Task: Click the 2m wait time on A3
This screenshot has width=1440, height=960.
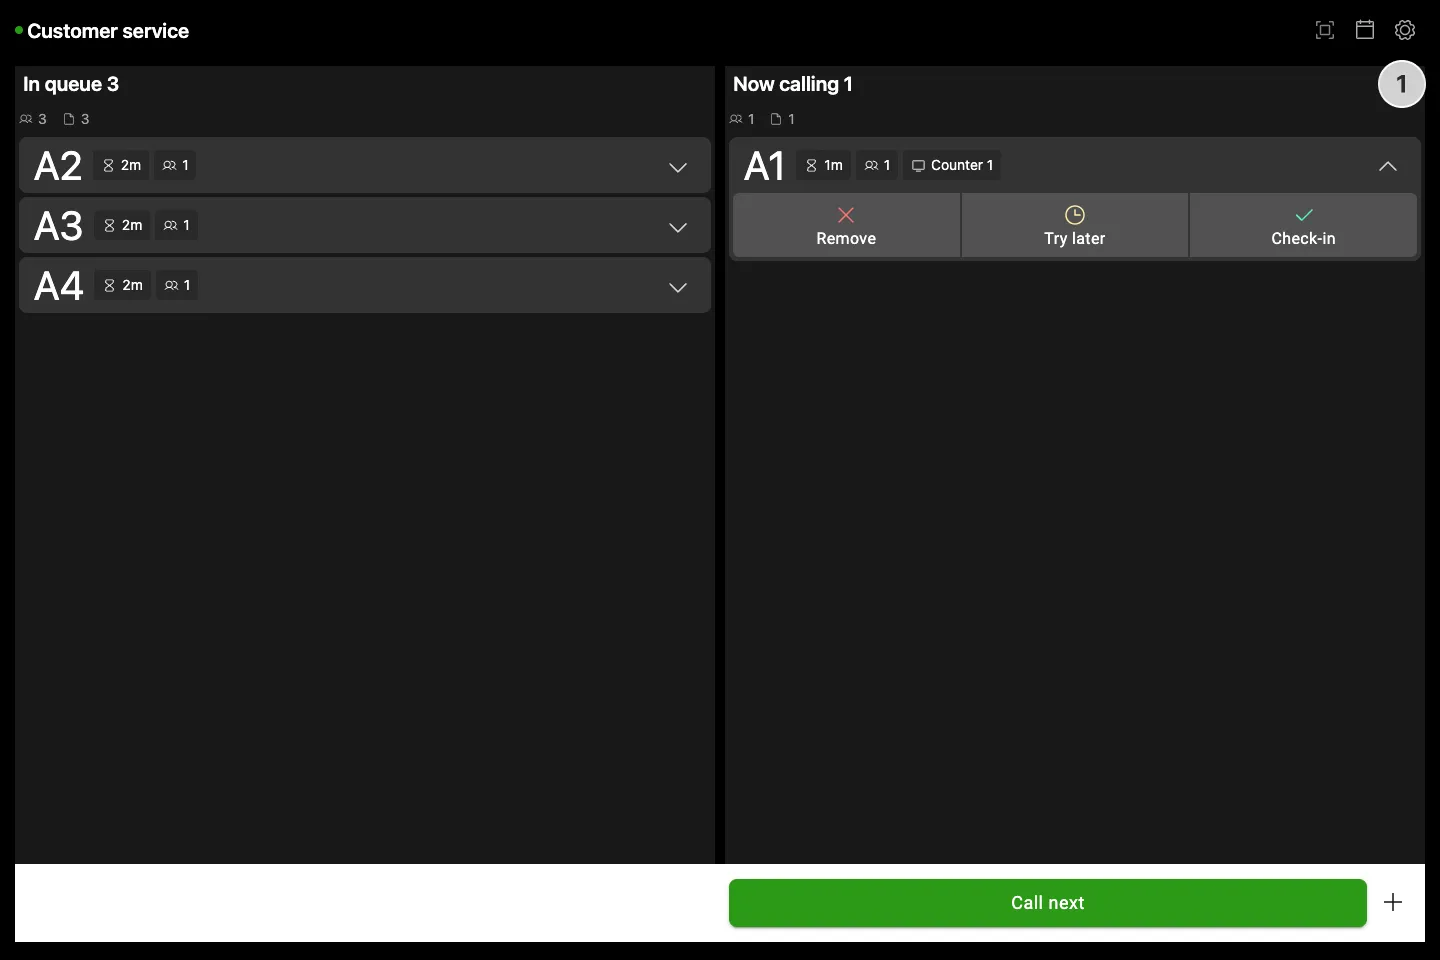Action: (x=122, y=225)
